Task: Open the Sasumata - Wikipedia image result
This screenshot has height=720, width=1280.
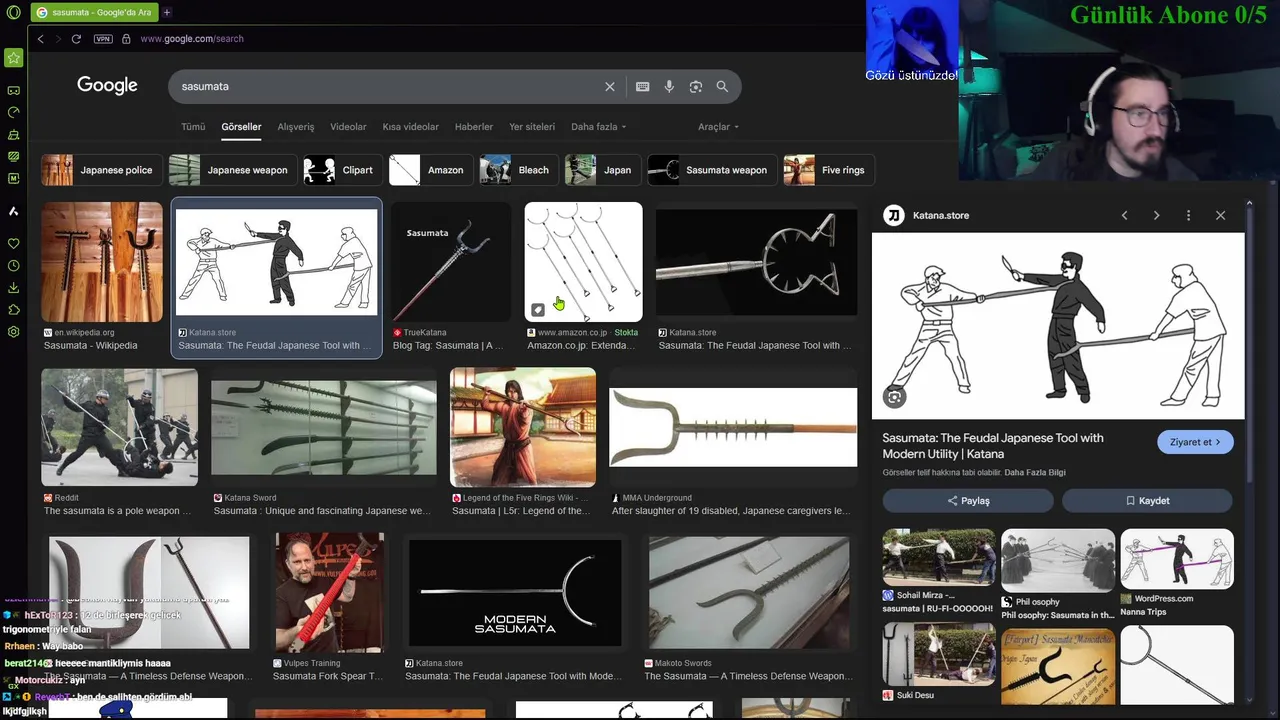Action: click(102, 262)
